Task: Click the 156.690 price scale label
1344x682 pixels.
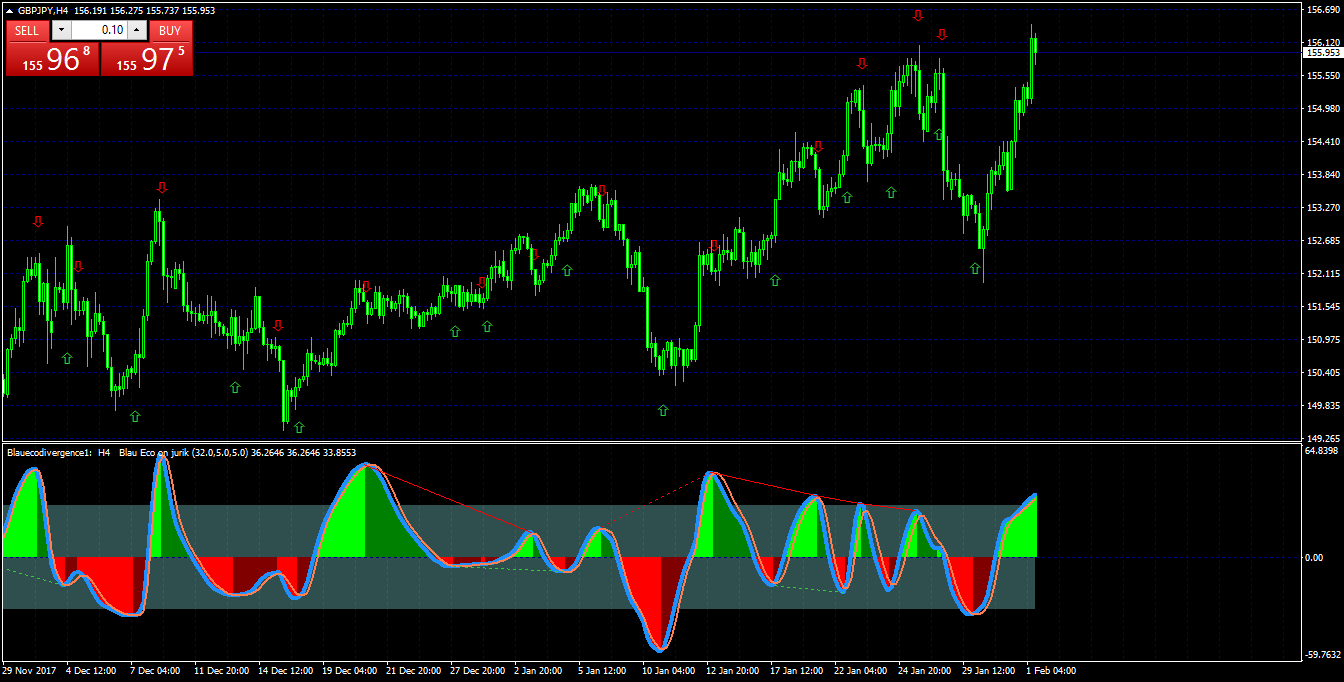Action: [x=1322, y=10]
